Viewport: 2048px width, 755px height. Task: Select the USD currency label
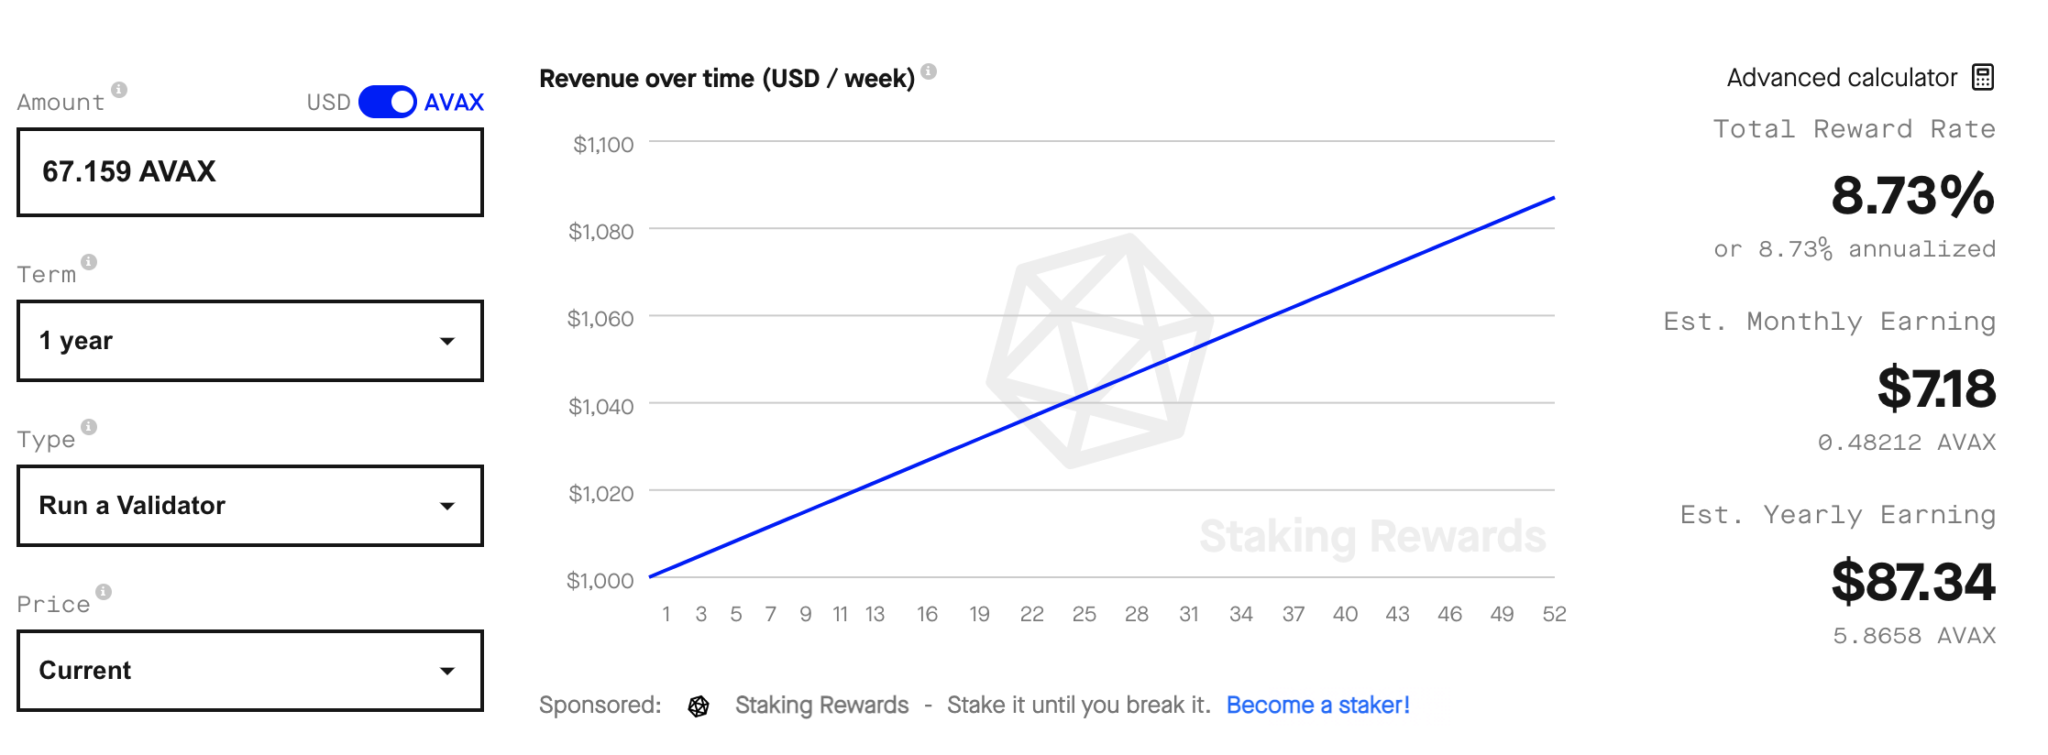tap(328, 102)
